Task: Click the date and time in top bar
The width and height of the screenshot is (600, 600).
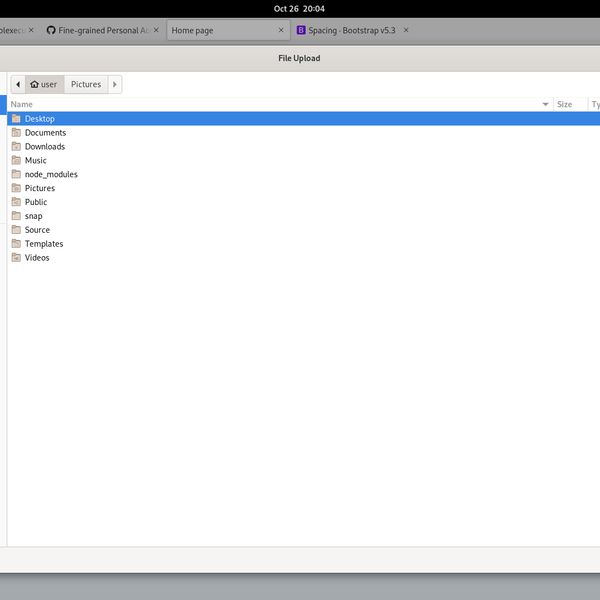Action: coord(299,8)
